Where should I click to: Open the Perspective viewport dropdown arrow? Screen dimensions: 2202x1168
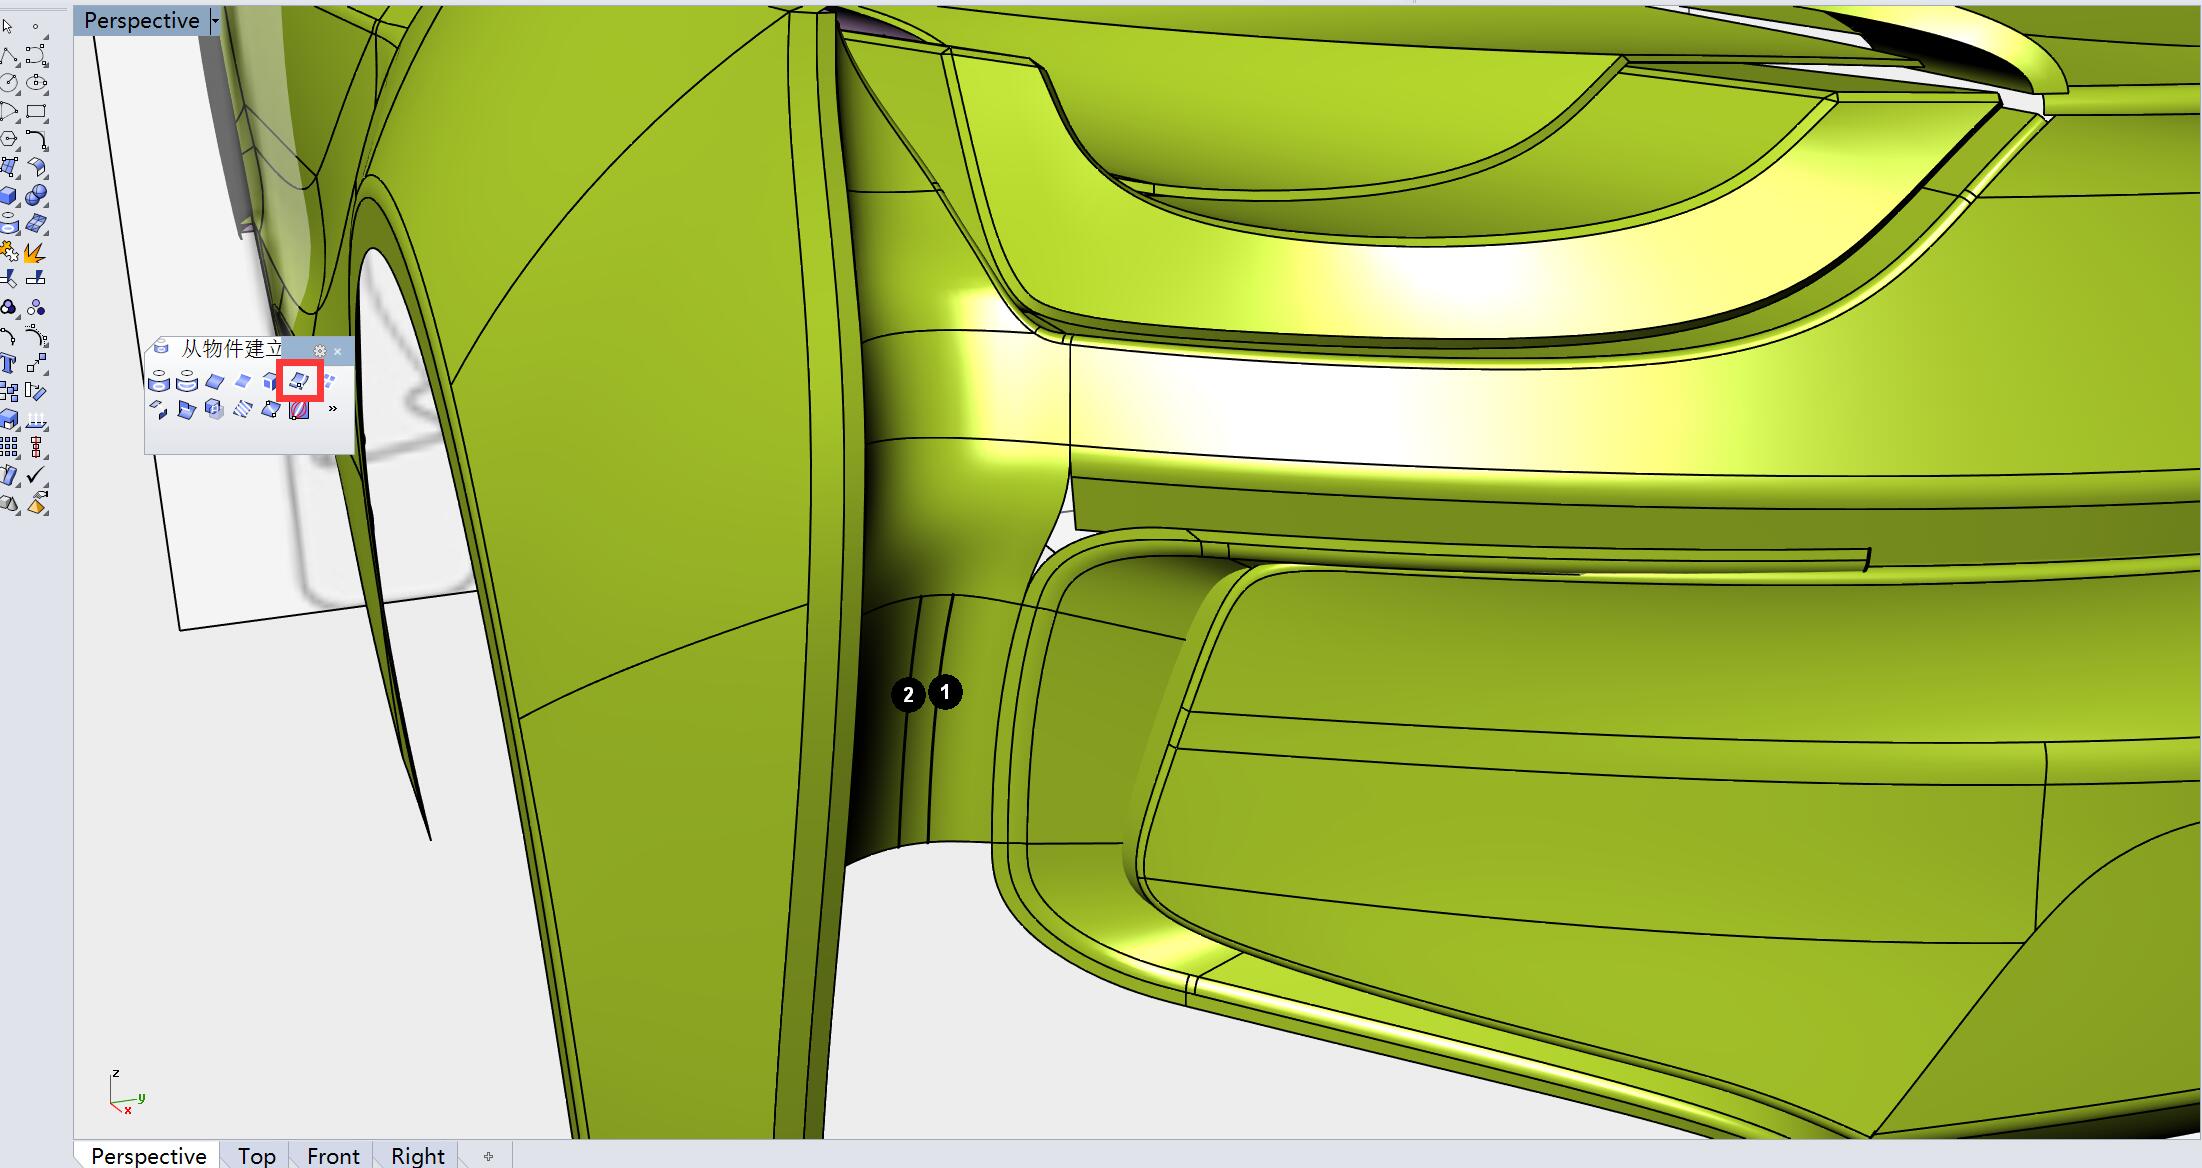[x=214, y=20]
